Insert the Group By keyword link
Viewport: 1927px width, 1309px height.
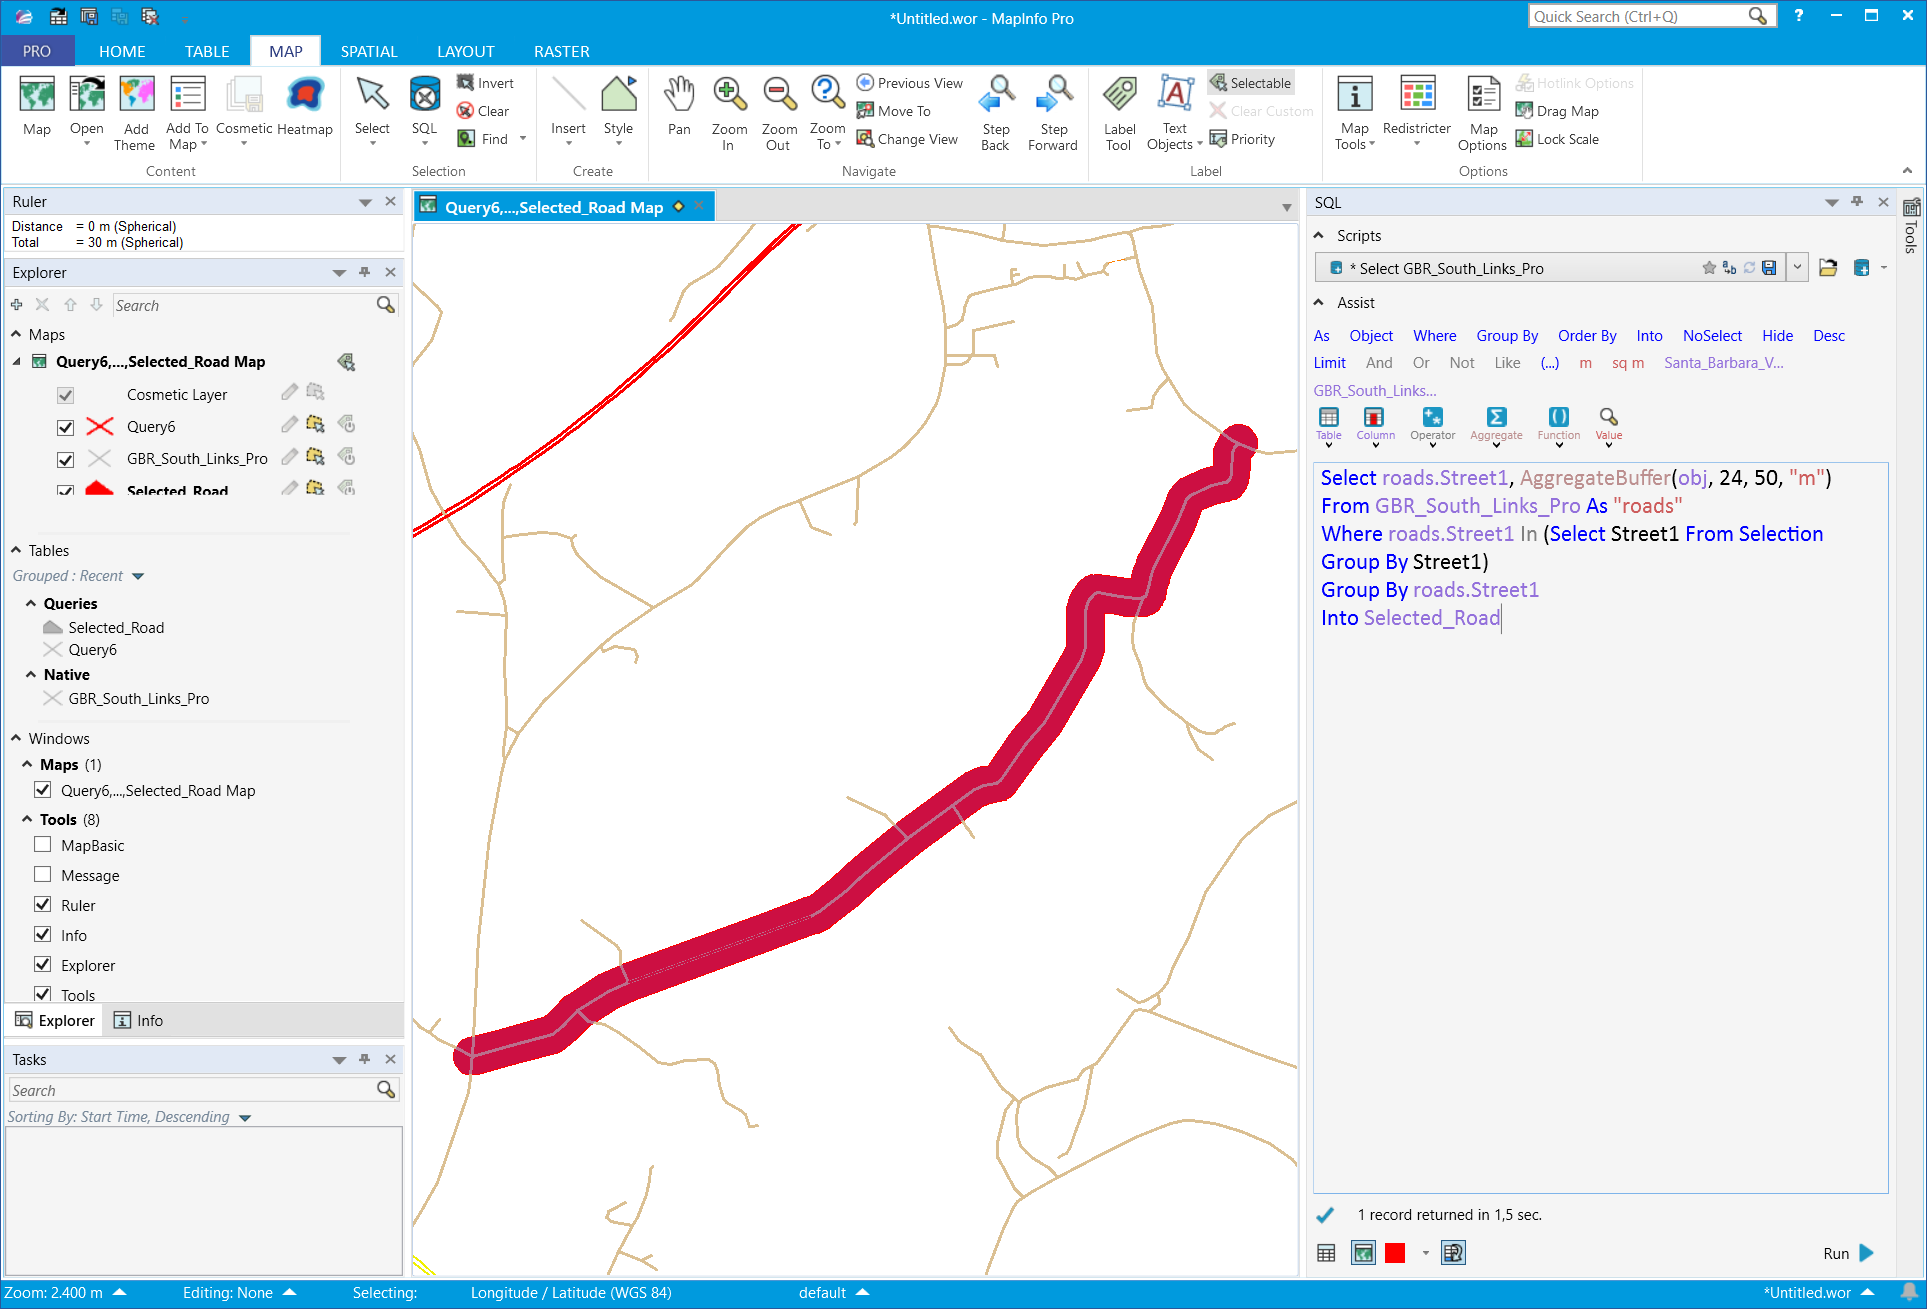[1506, 336]
